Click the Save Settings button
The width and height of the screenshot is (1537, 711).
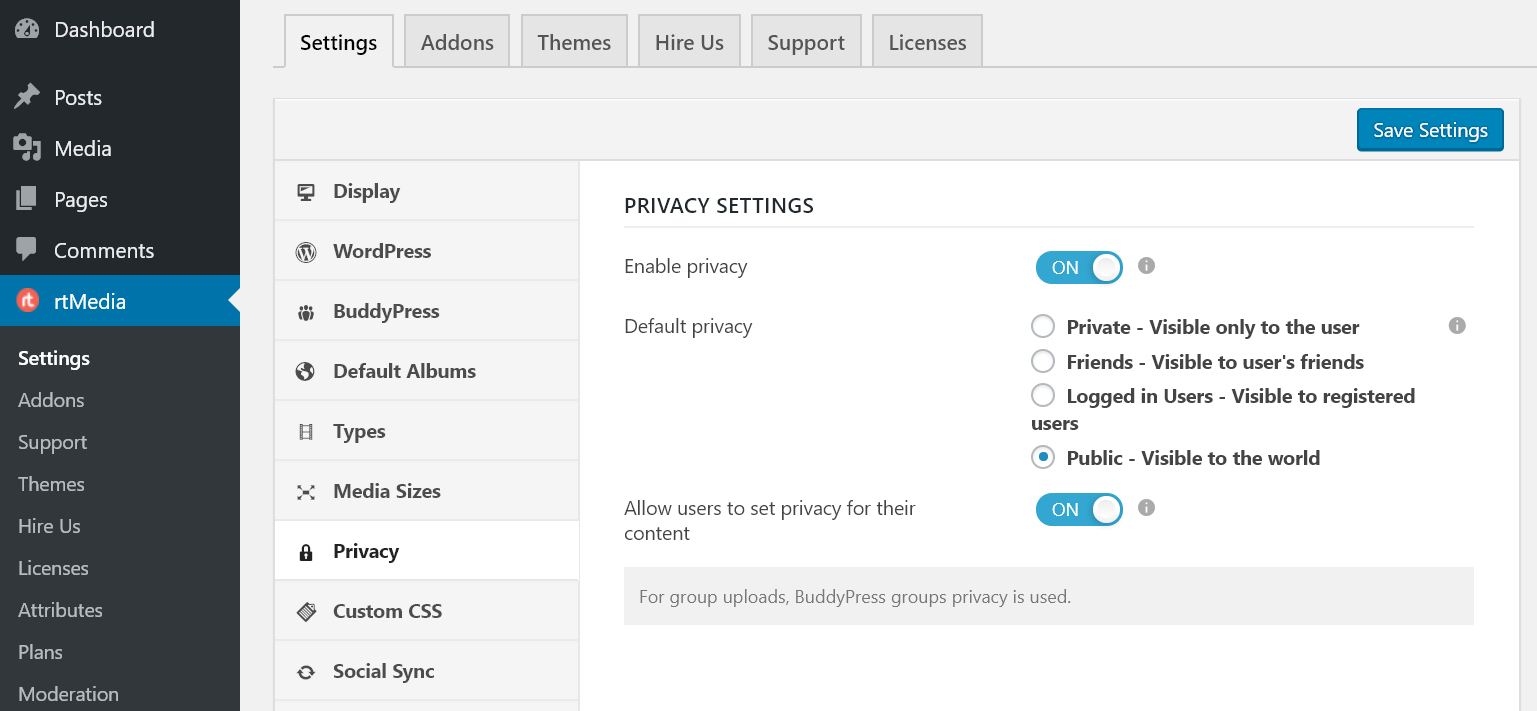pyautogui.click(x=1429, y=129)
